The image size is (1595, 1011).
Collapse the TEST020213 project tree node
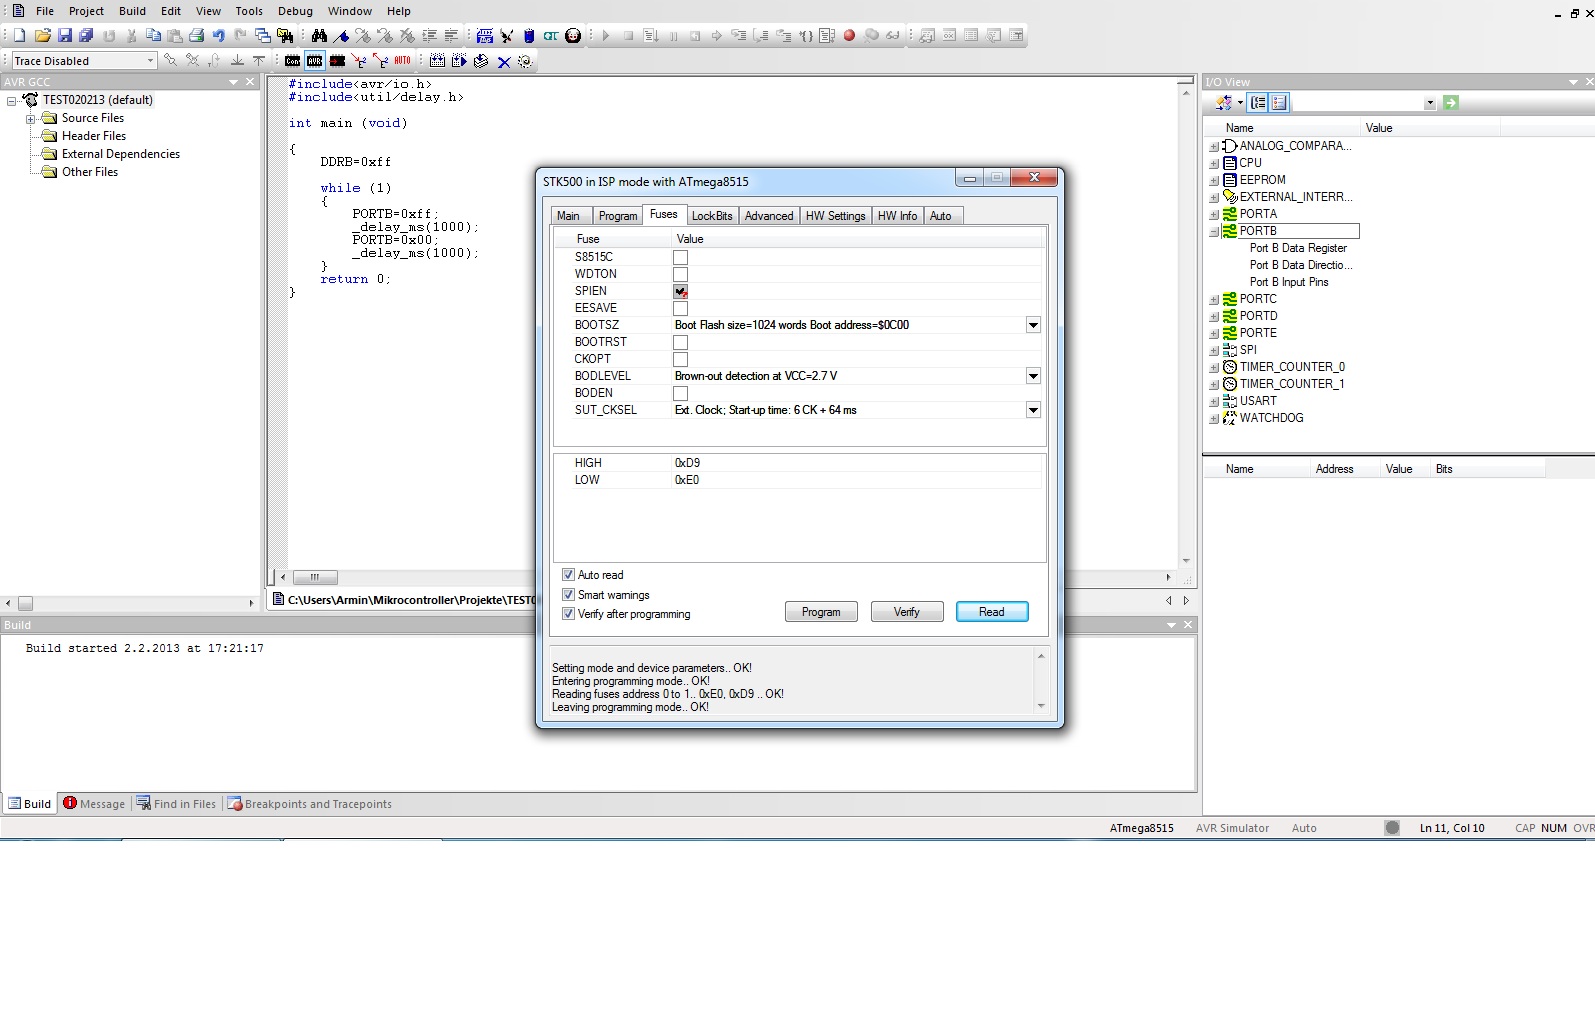tap(12, 100)
